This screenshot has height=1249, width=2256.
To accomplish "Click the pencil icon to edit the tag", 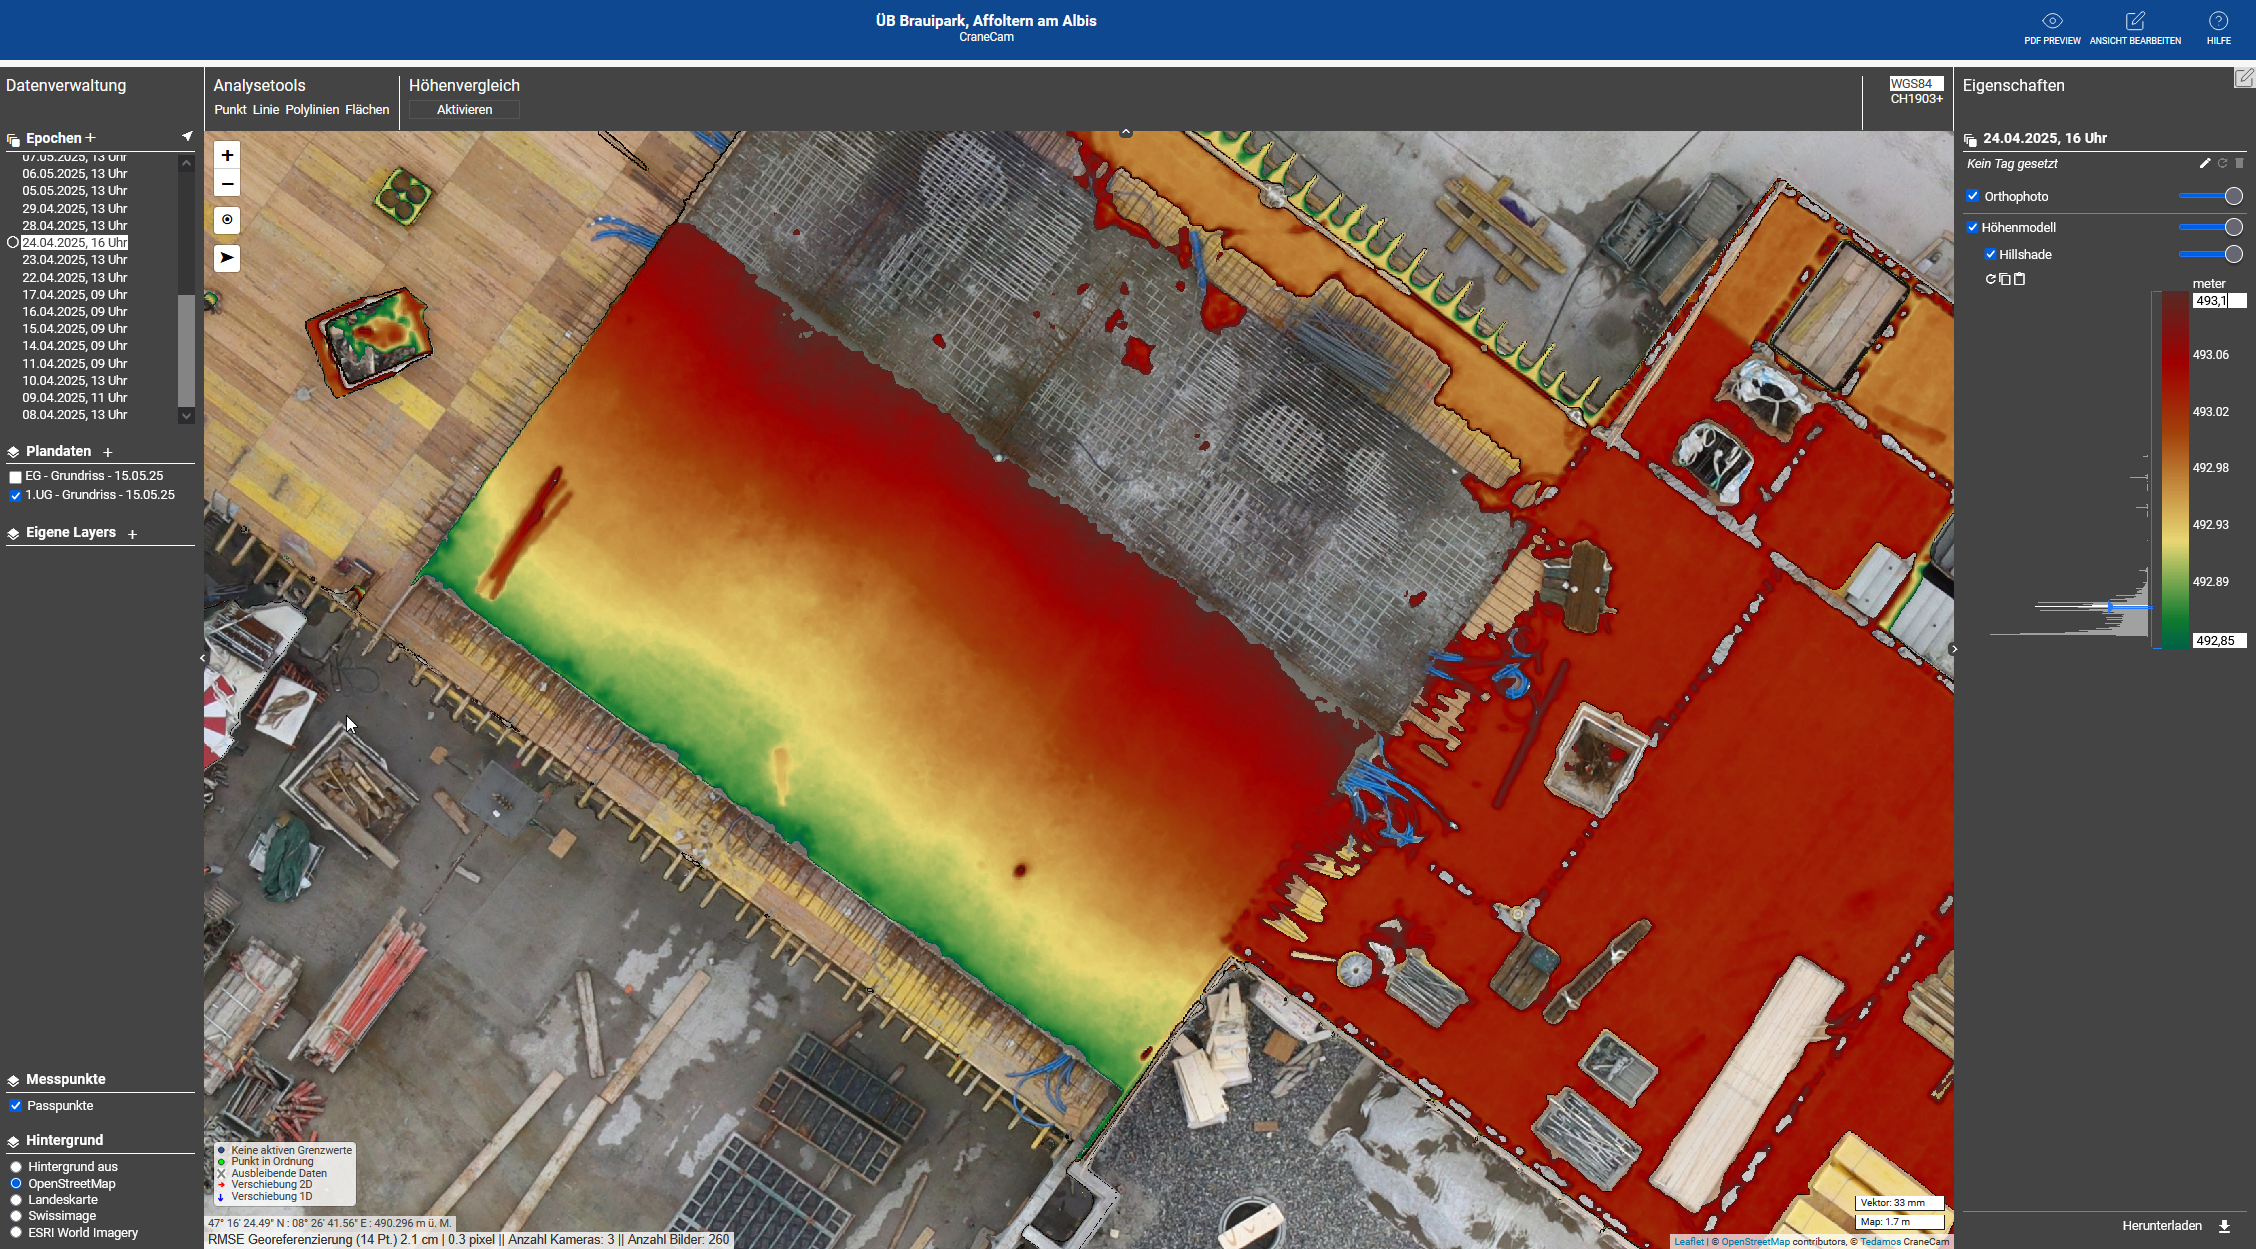I will click(2205, 163).
